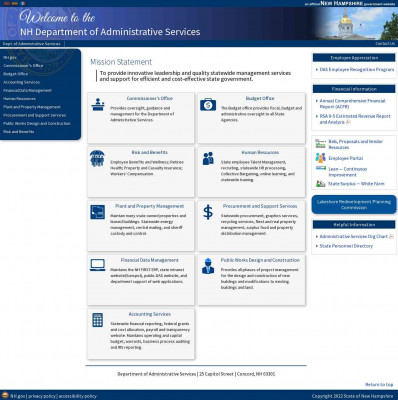
Task: Click the Copyright 2022 State of New Hampshire text
Action: click(352, 396)
